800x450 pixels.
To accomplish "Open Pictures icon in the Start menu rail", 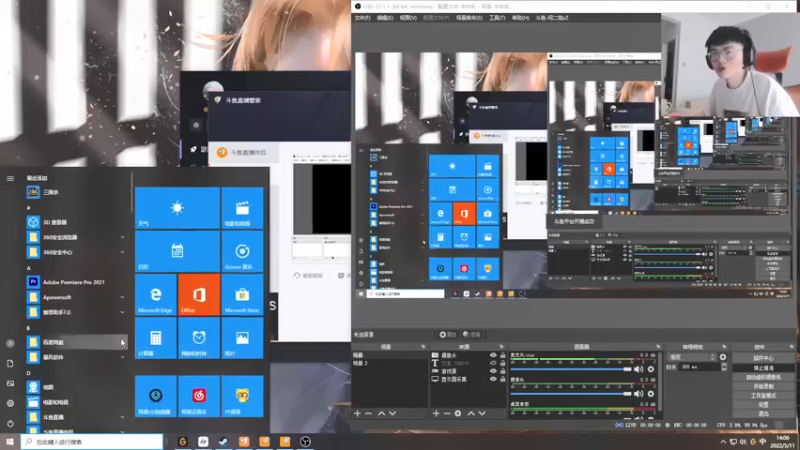I will click(x=10, y=383).
